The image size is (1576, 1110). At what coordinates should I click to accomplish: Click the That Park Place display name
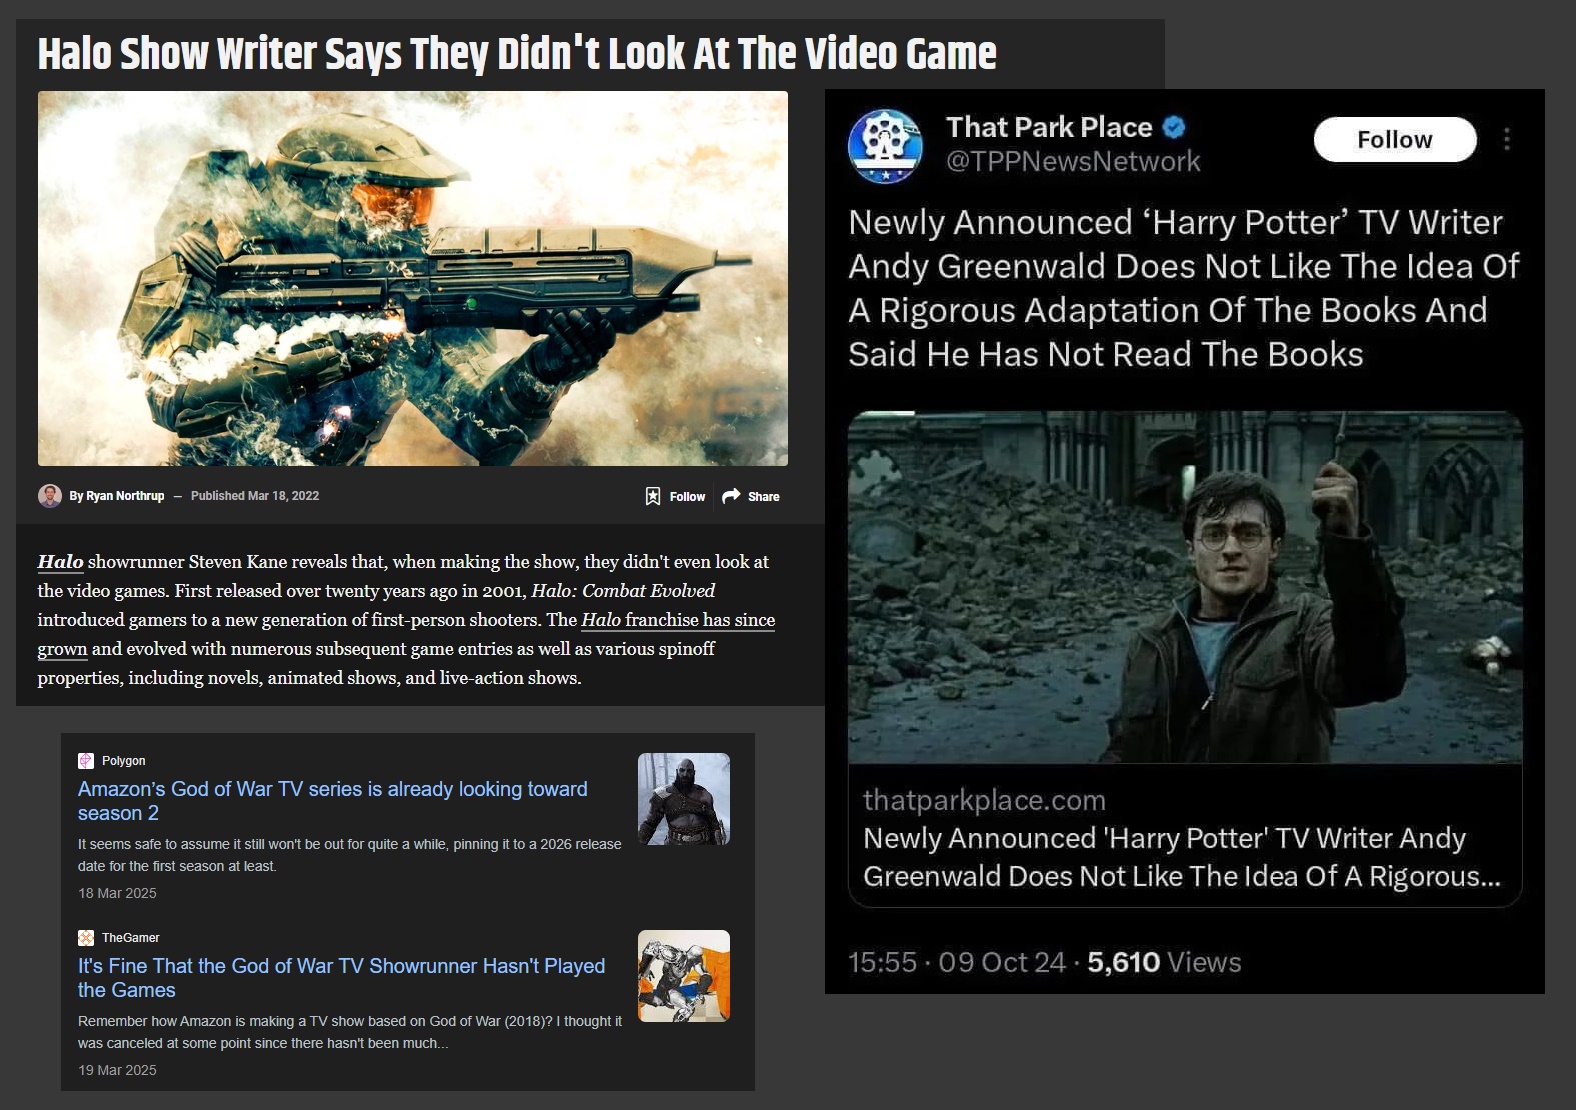[1049, 127]
